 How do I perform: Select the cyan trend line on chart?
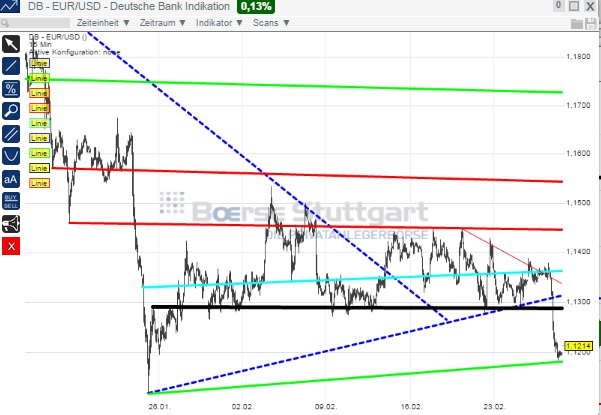point(352,279)
